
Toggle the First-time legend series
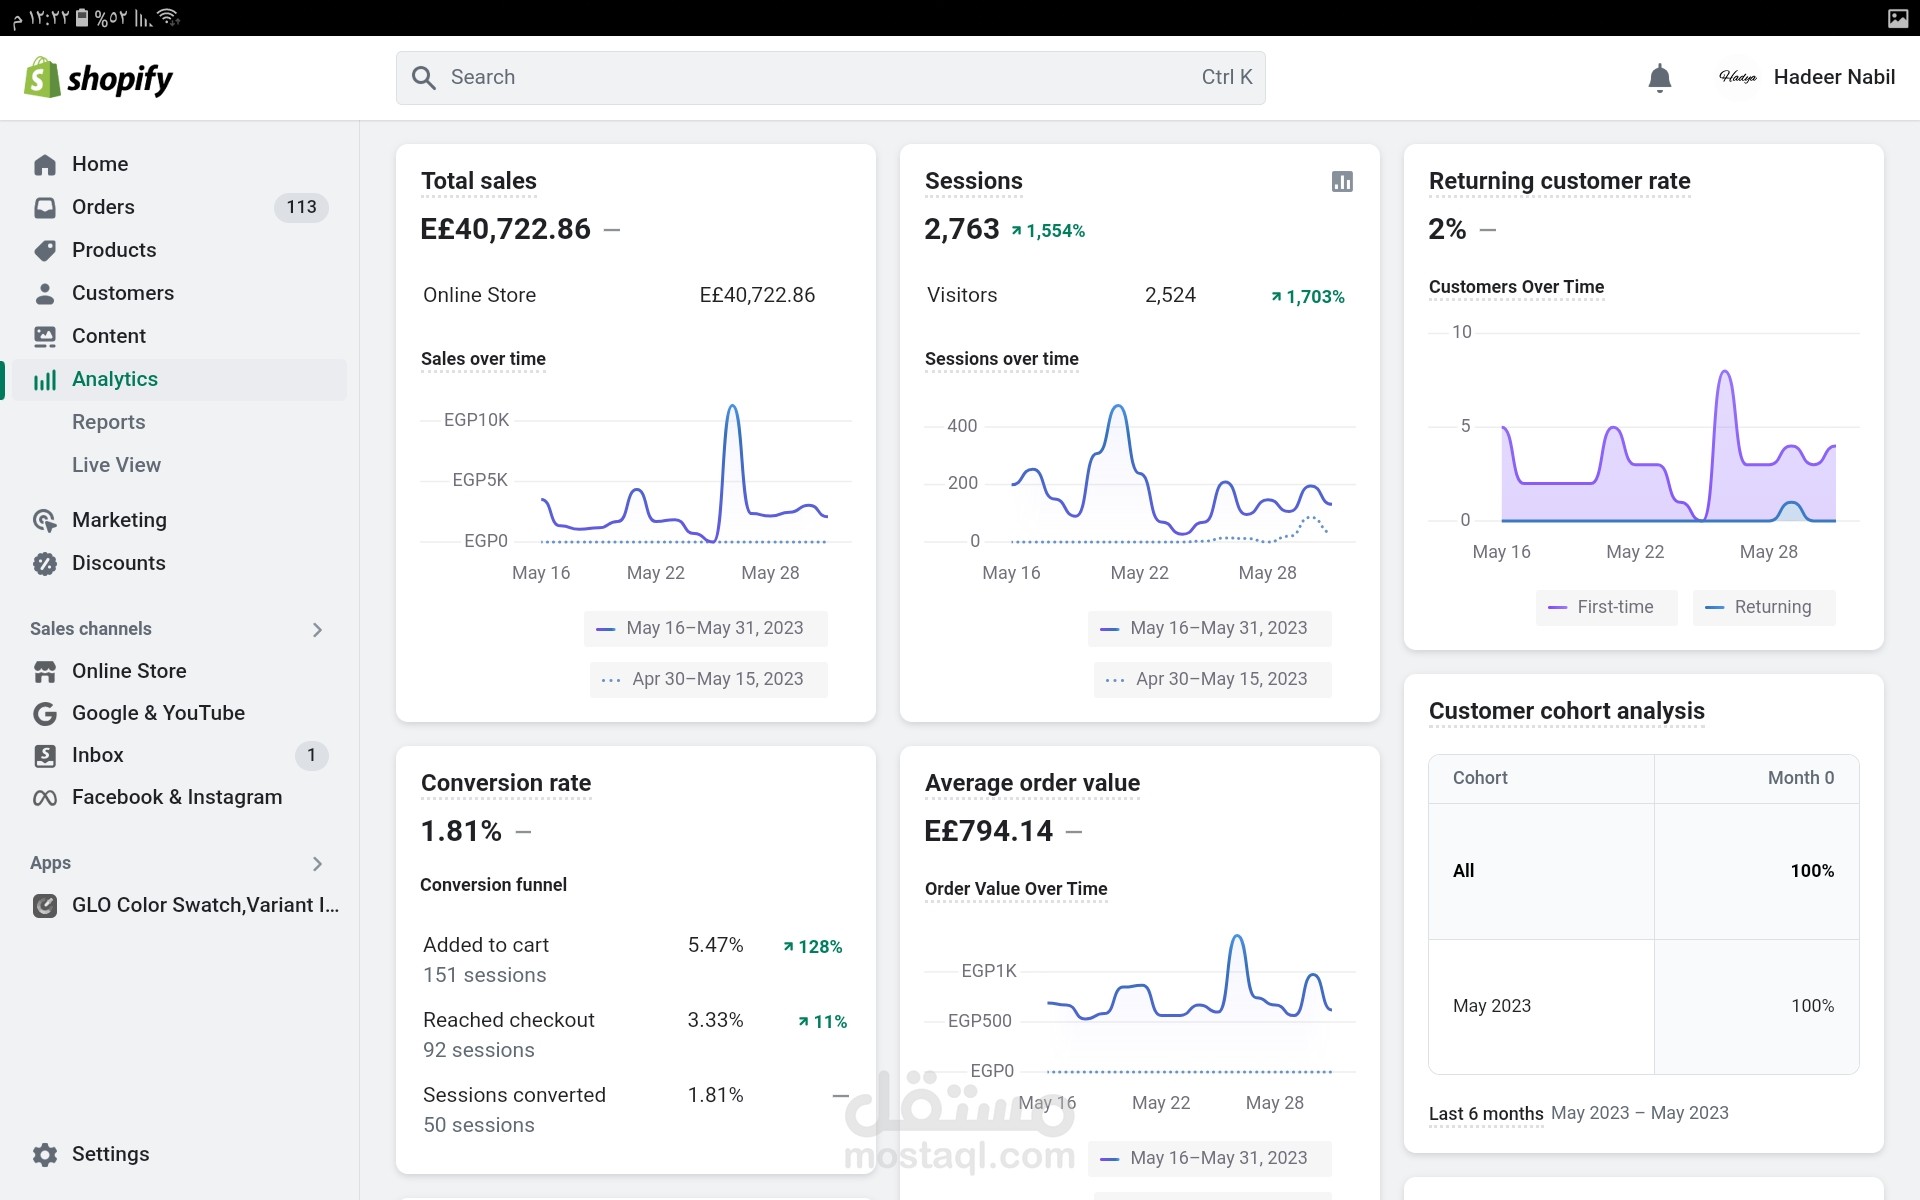coord(1606,607)
